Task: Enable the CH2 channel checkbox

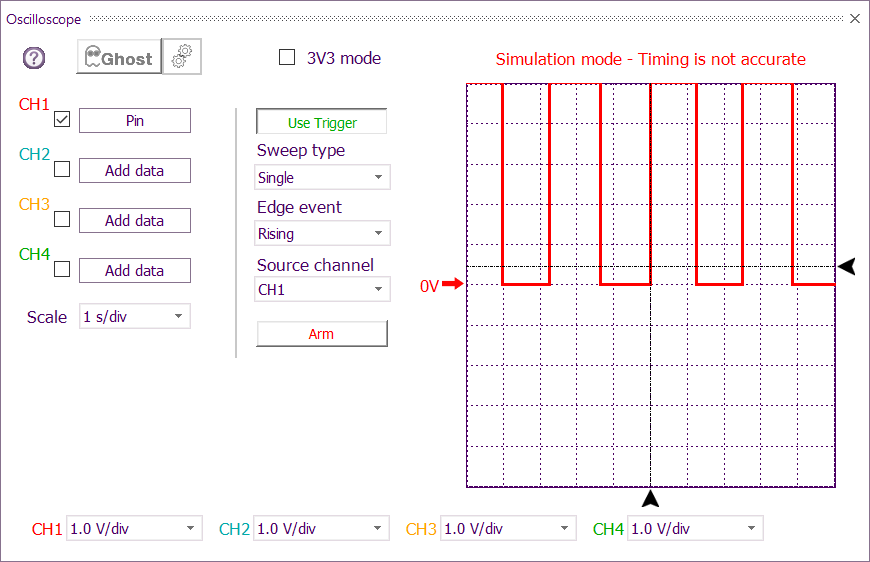Action: point(62,170)
